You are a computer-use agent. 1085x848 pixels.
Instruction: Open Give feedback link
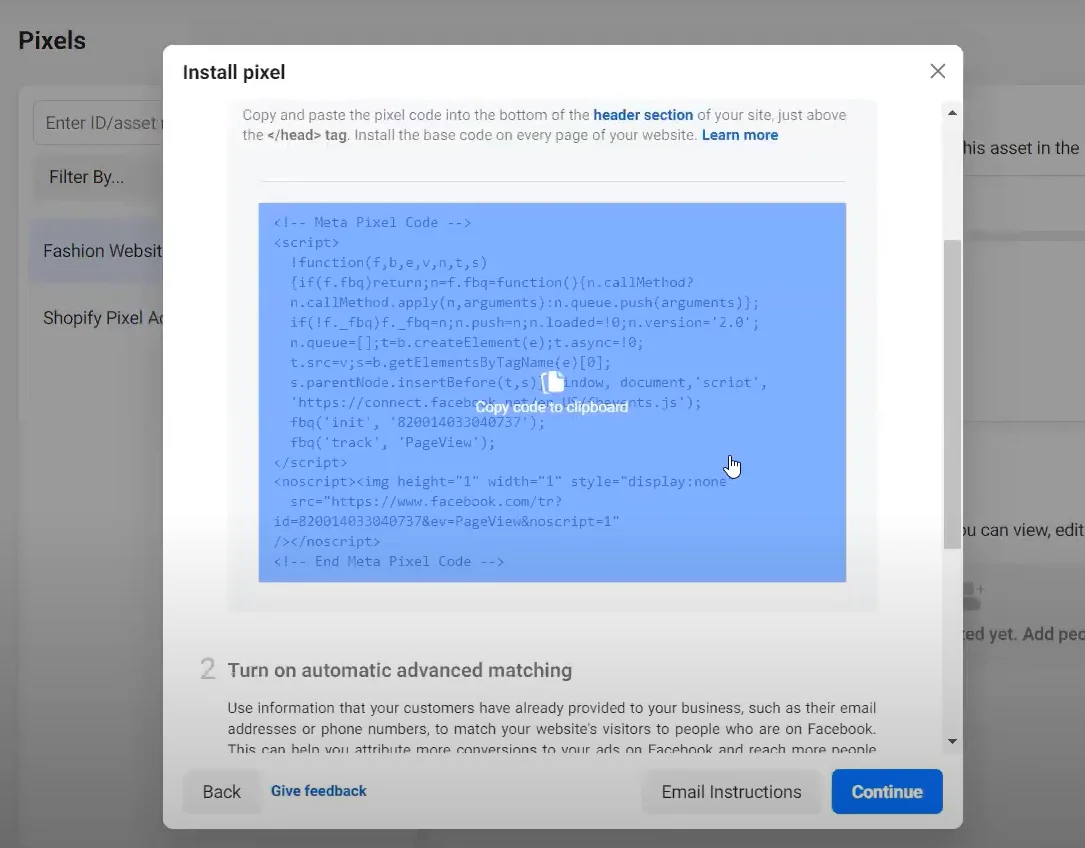coord(318,791)
